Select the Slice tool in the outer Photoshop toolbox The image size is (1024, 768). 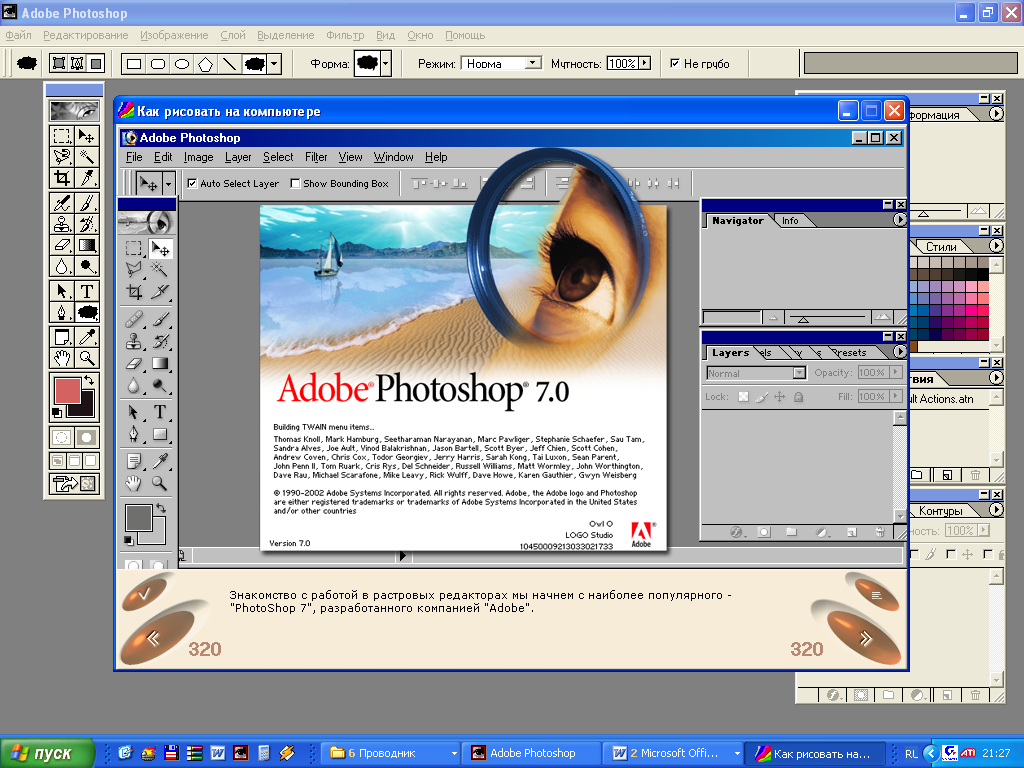pos(87,178)
